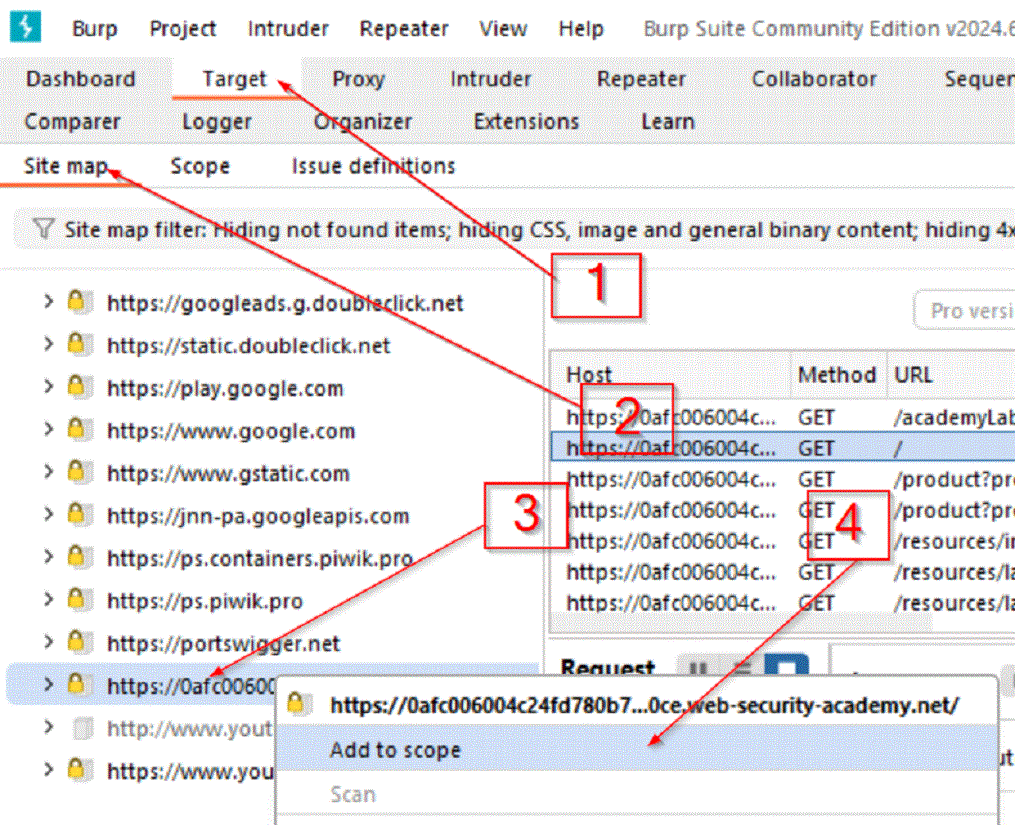This screenshot has height=825, width=1015.
Task: Click the padlock icon next to https://www.gstatic.com
Action: (x=78, y=473)
